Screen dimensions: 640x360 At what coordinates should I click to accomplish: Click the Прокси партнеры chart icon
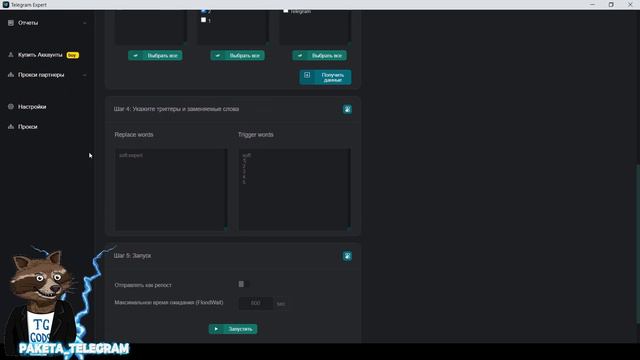(11, 75)
